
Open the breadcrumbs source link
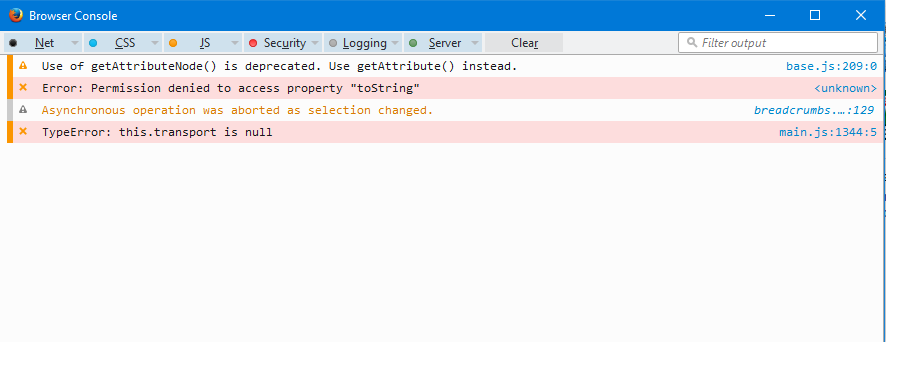[x=814, y=110]
